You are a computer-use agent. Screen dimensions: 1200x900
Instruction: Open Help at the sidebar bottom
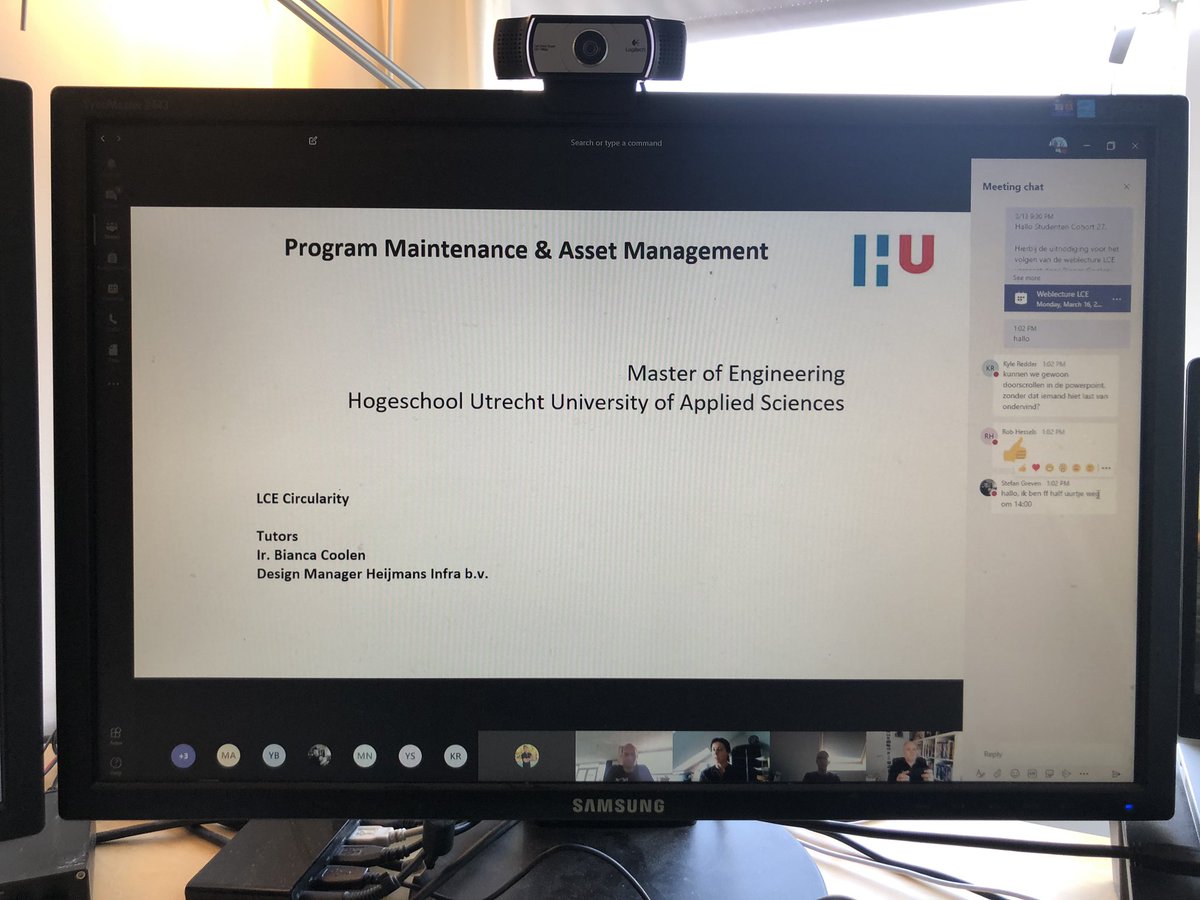click(115, 765)
